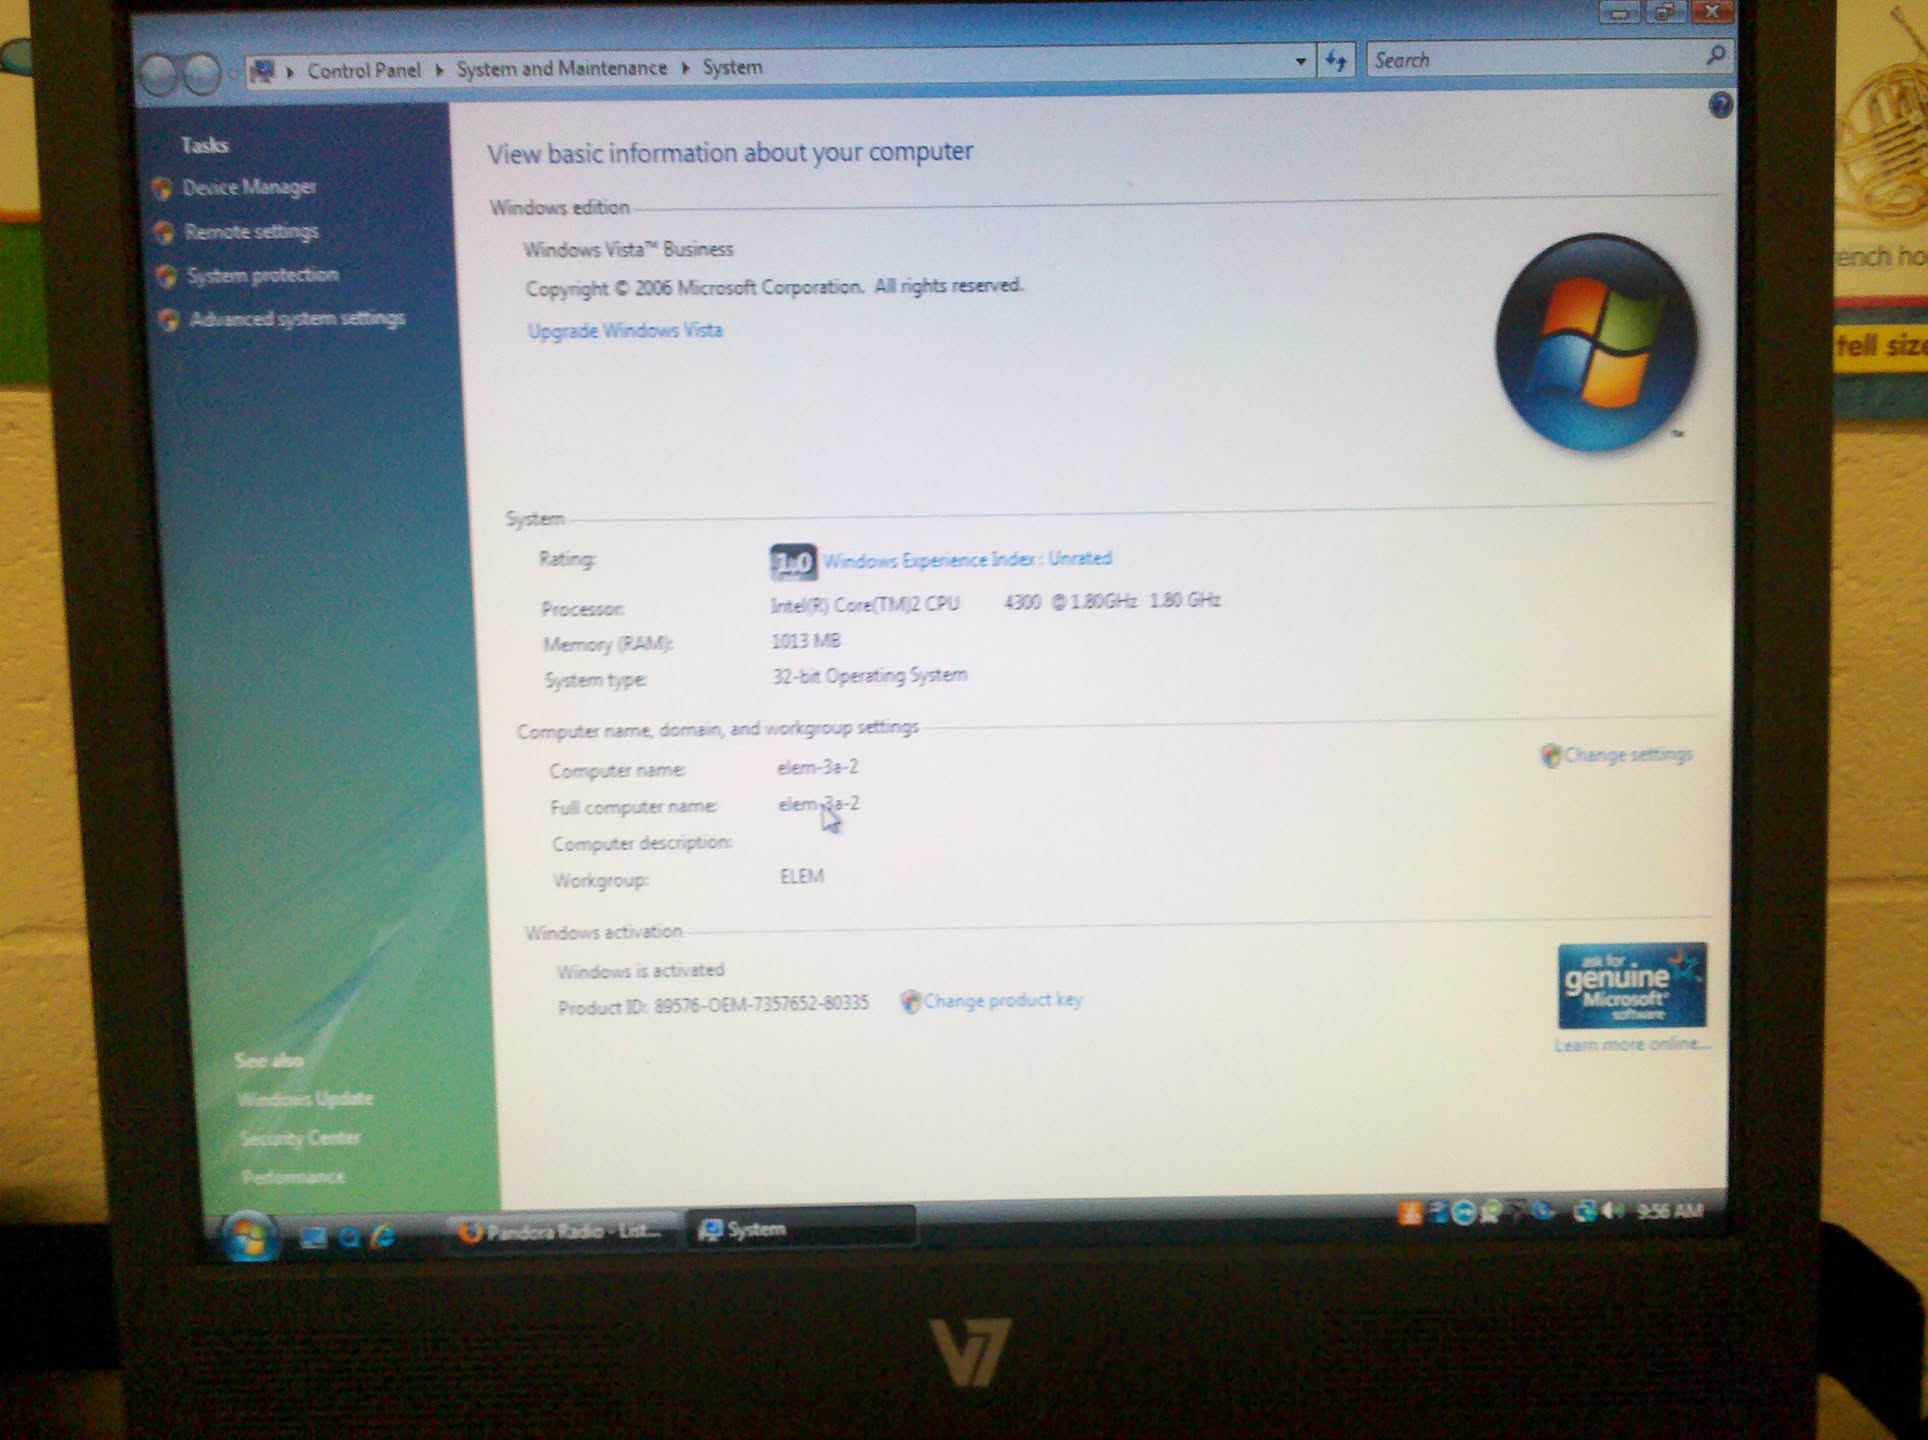Open Device Manager from Tasks pane
Viewport: 1928px width, 1440px height.
click(x=249, y=187)
